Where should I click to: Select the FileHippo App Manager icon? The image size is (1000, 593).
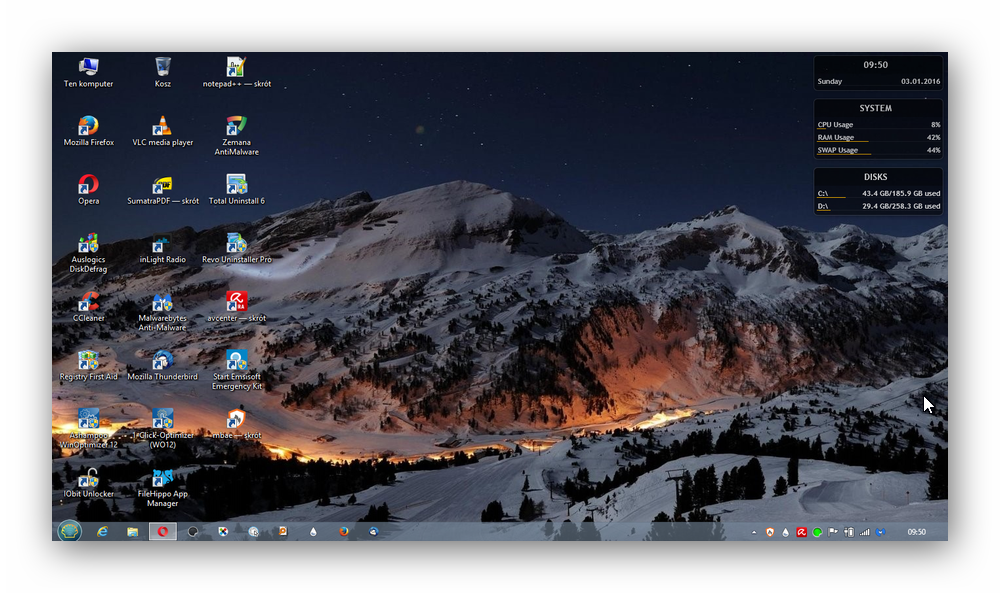coord(163,487)
